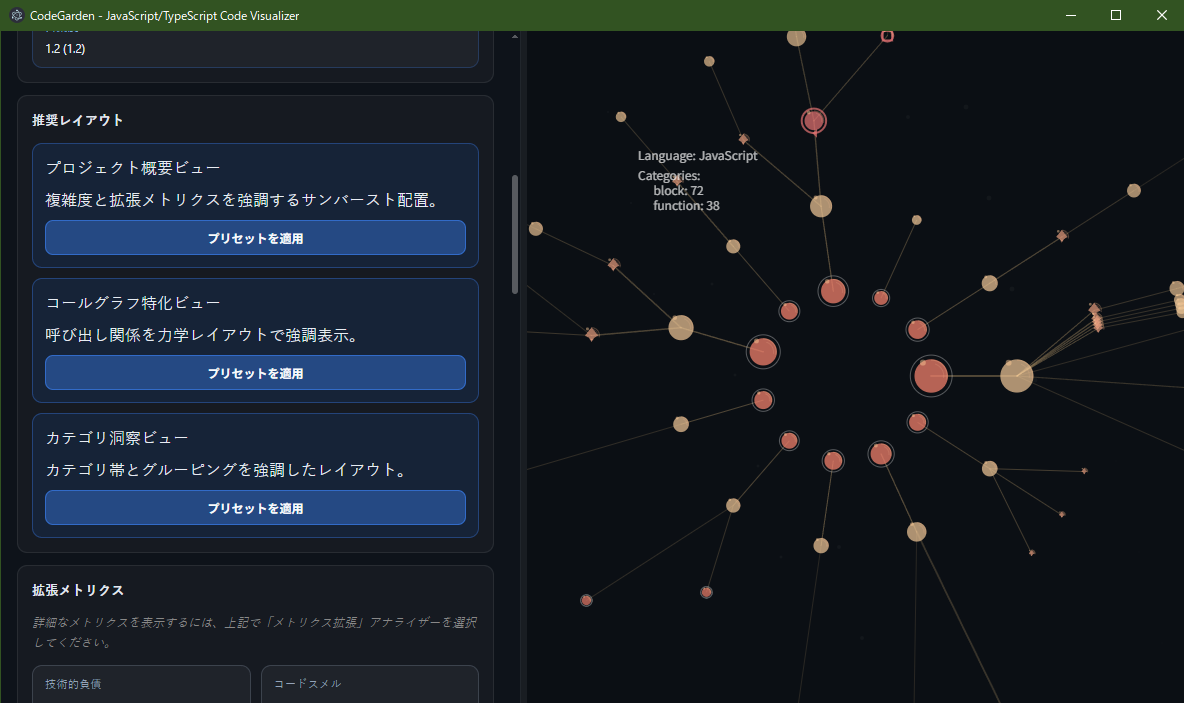Click the small hollow pink square node at top
1184x703 pixels.
tap(887, 36)
